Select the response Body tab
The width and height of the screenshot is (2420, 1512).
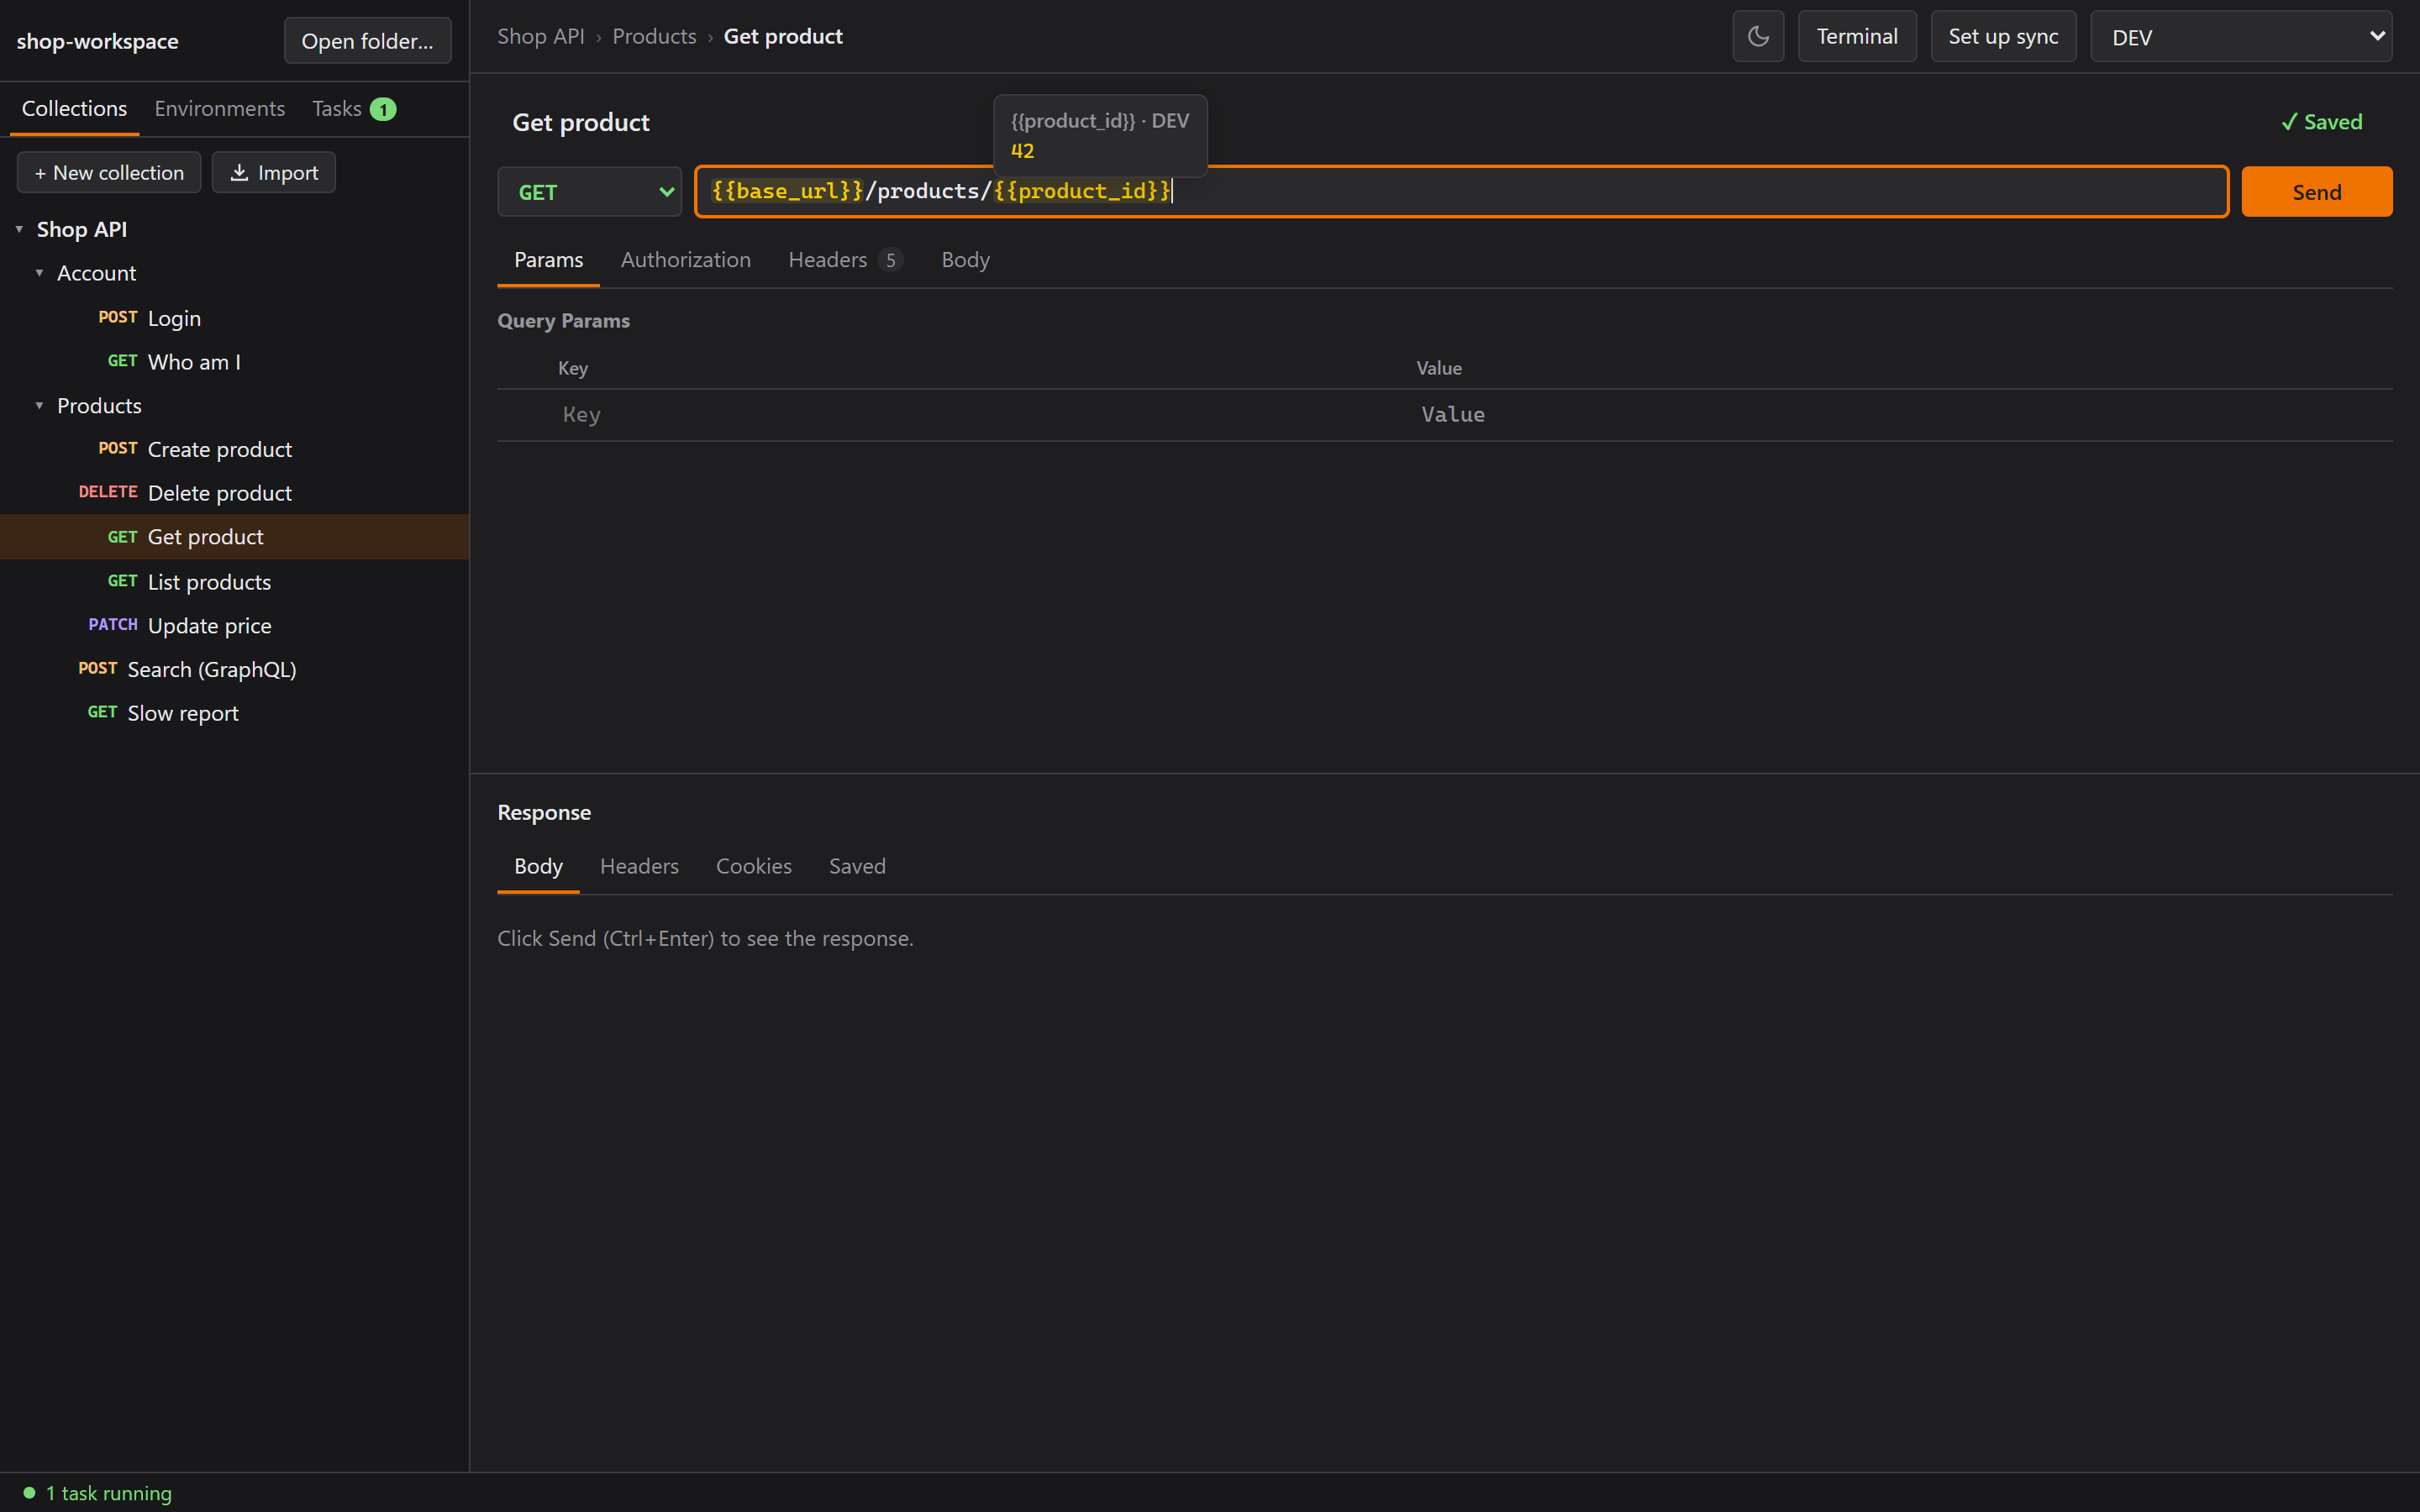(538, 866)
